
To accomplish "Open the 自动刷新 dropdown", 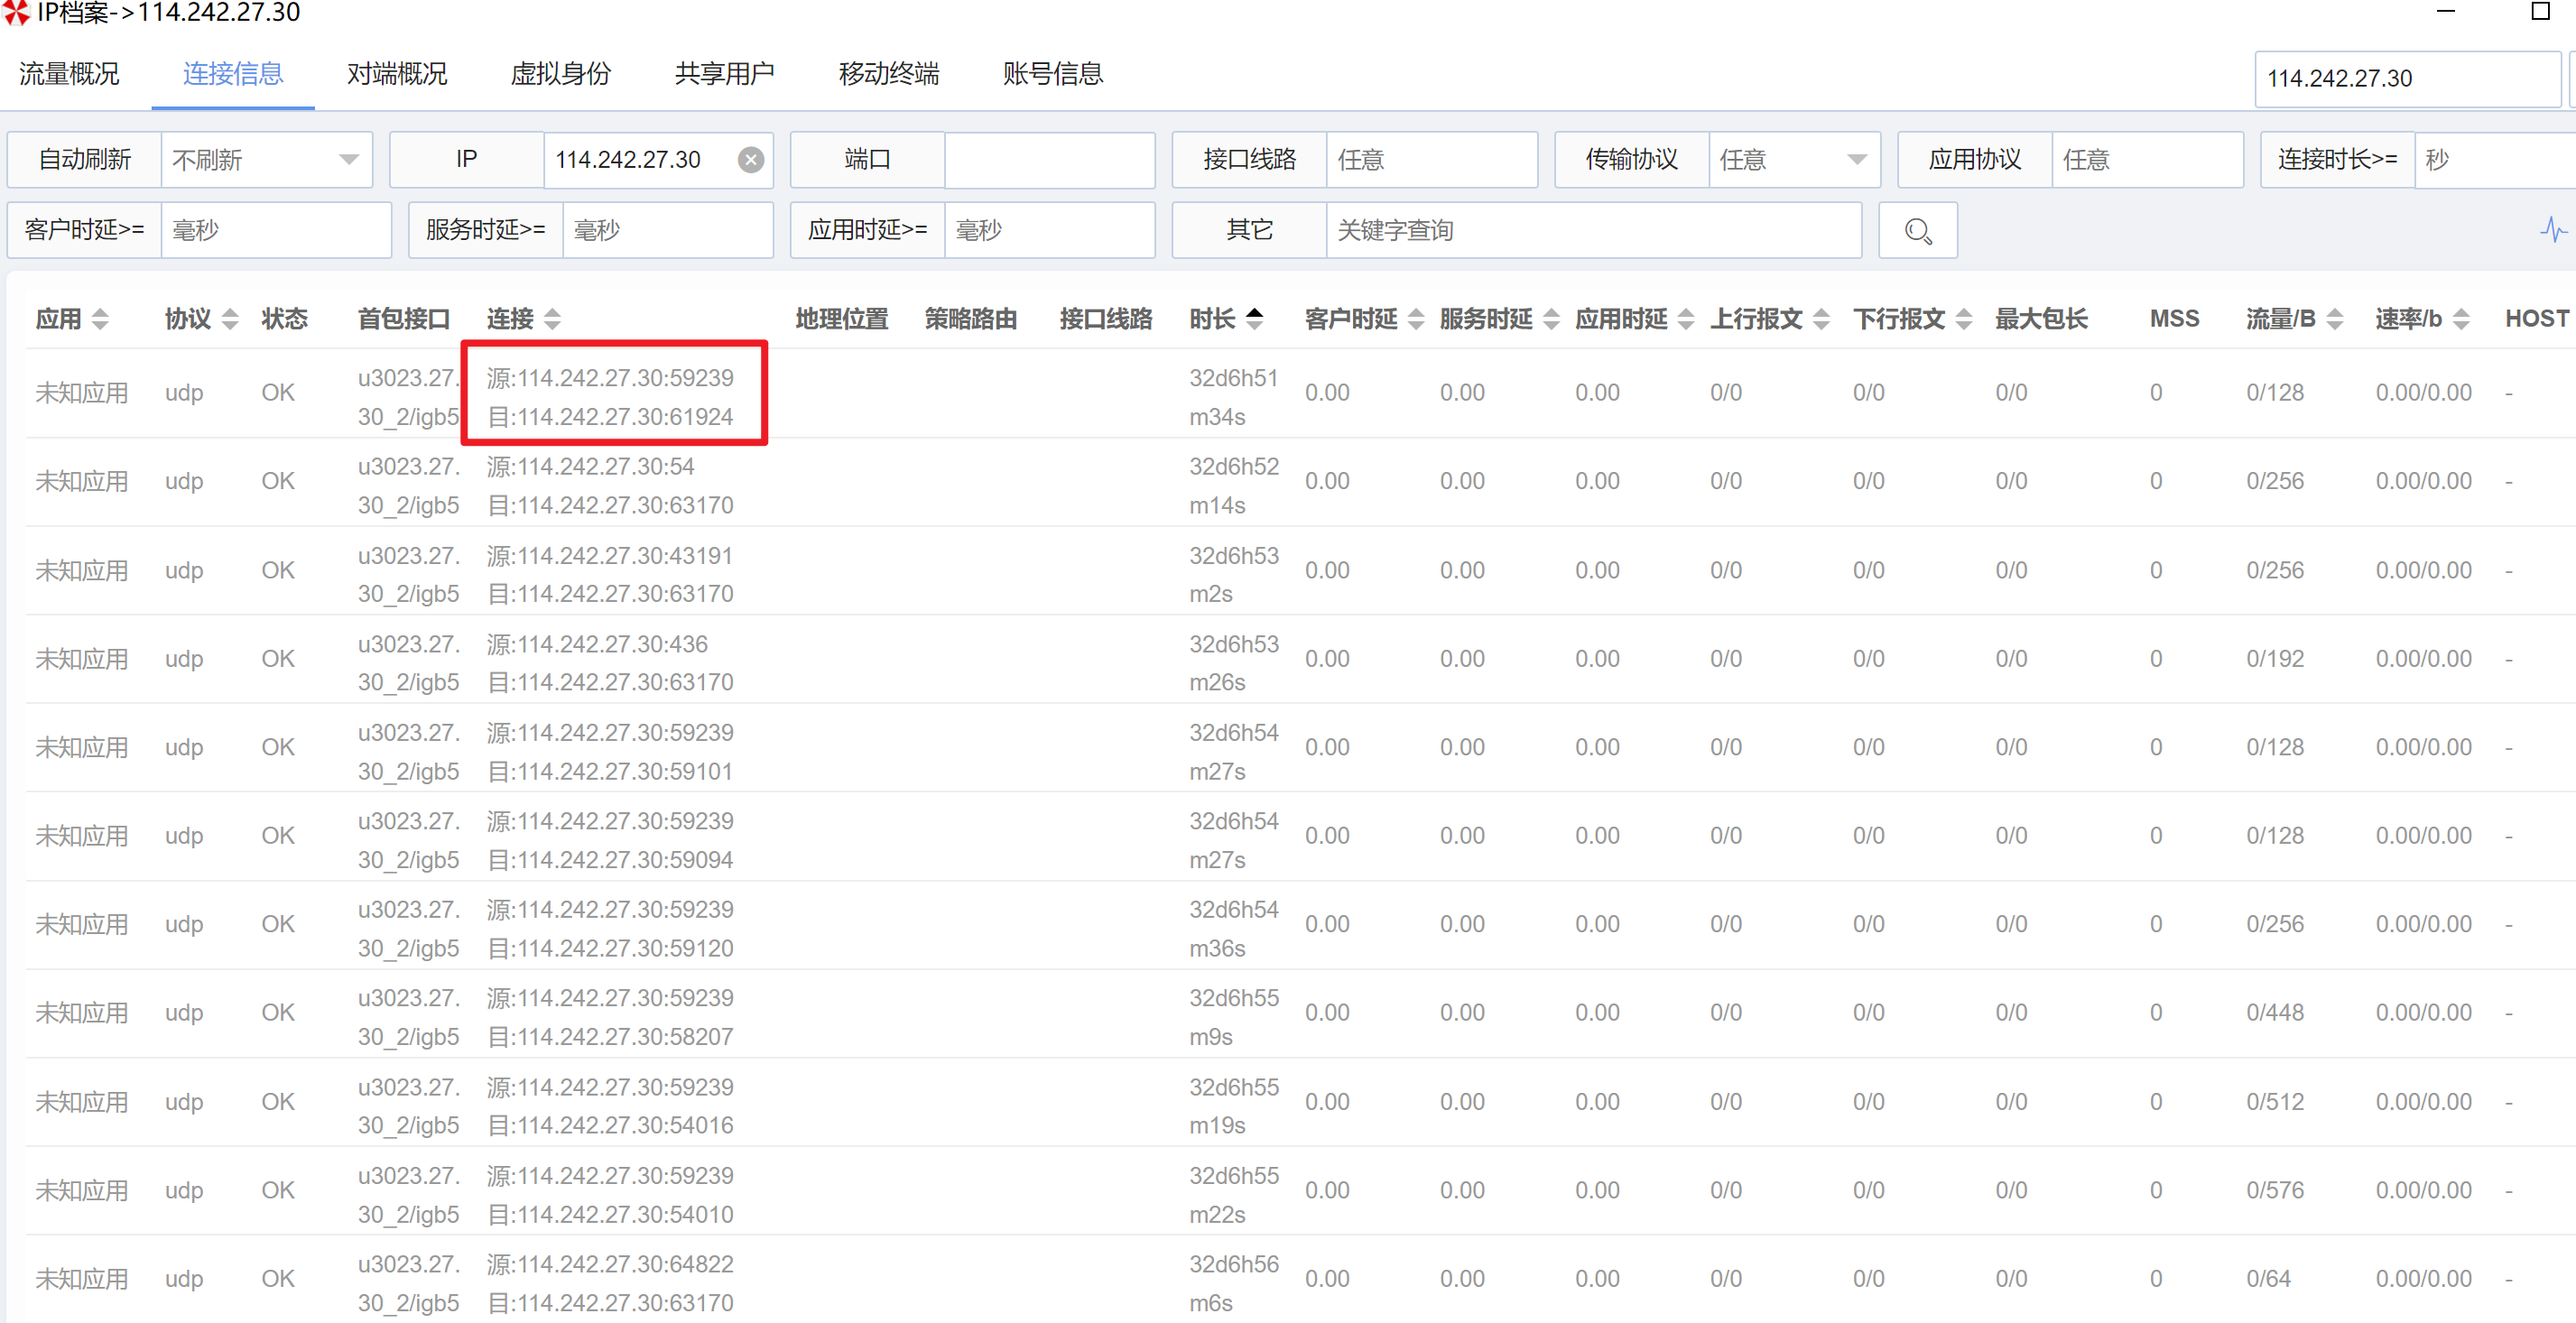I will 266,160.
